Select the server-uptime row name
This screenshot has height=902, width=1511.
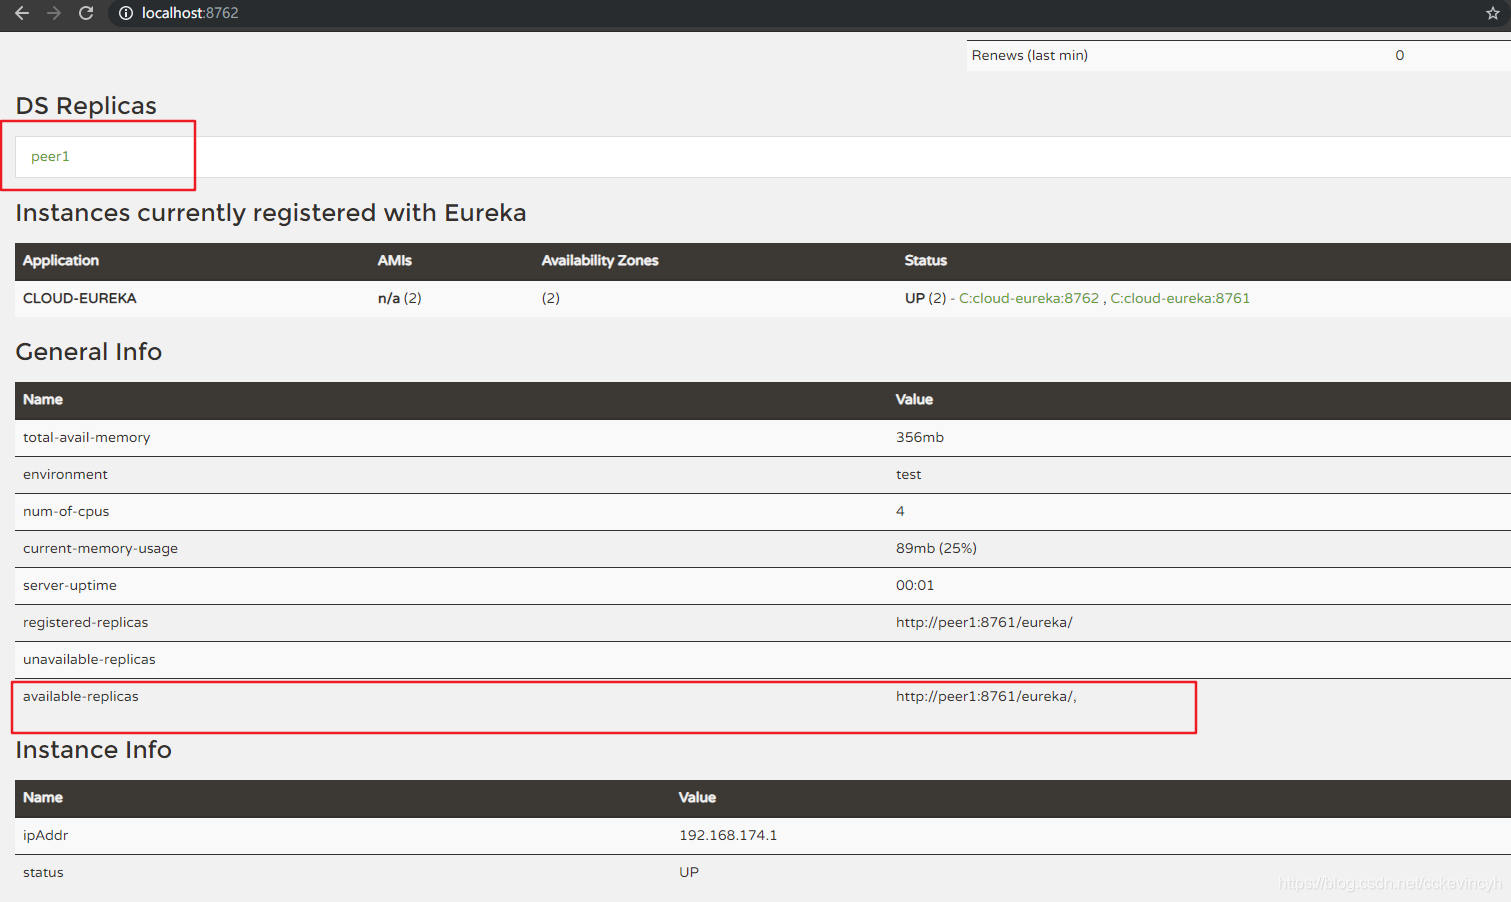[70, 585]
